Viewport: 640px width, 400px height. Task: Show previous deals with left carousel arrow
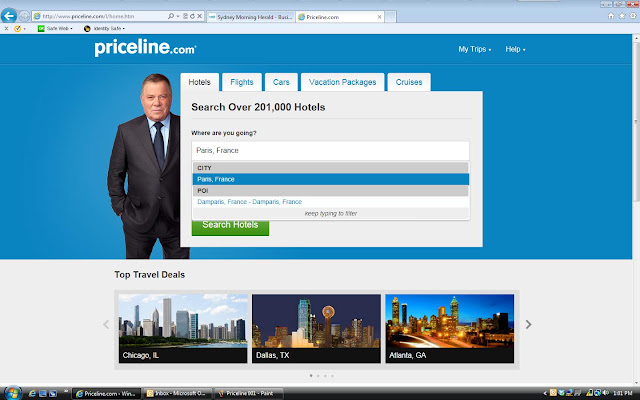click(x=106, y=324)
